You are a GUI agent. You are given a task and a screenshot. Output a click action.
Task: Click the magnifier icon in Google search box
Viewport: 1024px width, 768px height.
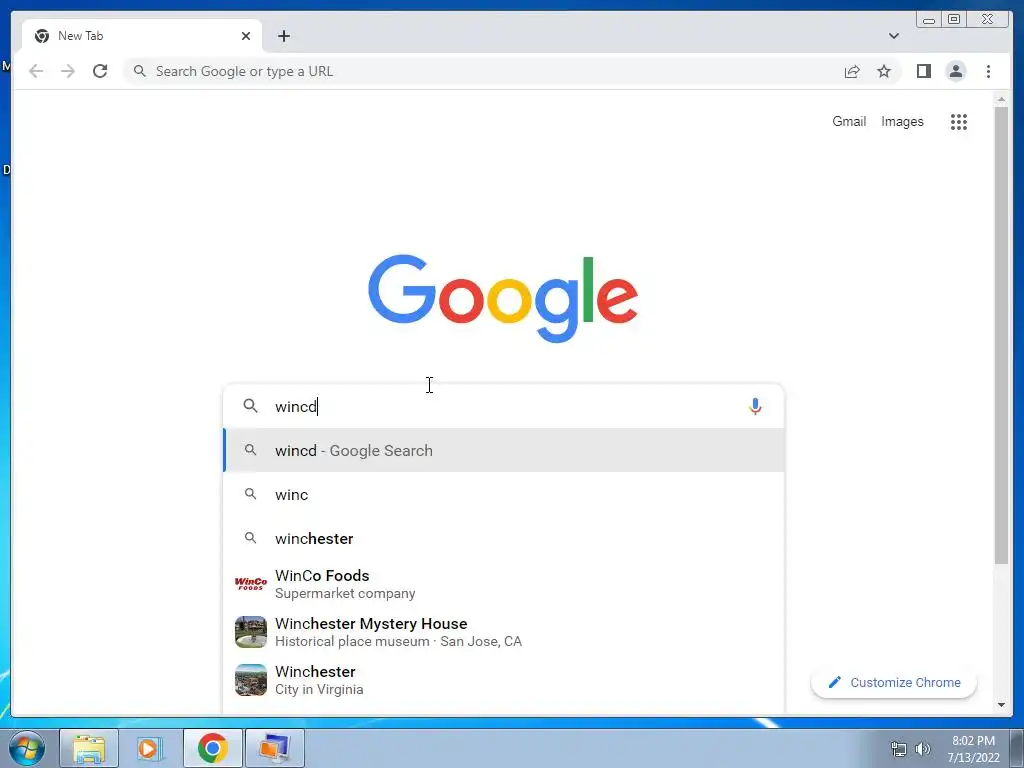250,406
